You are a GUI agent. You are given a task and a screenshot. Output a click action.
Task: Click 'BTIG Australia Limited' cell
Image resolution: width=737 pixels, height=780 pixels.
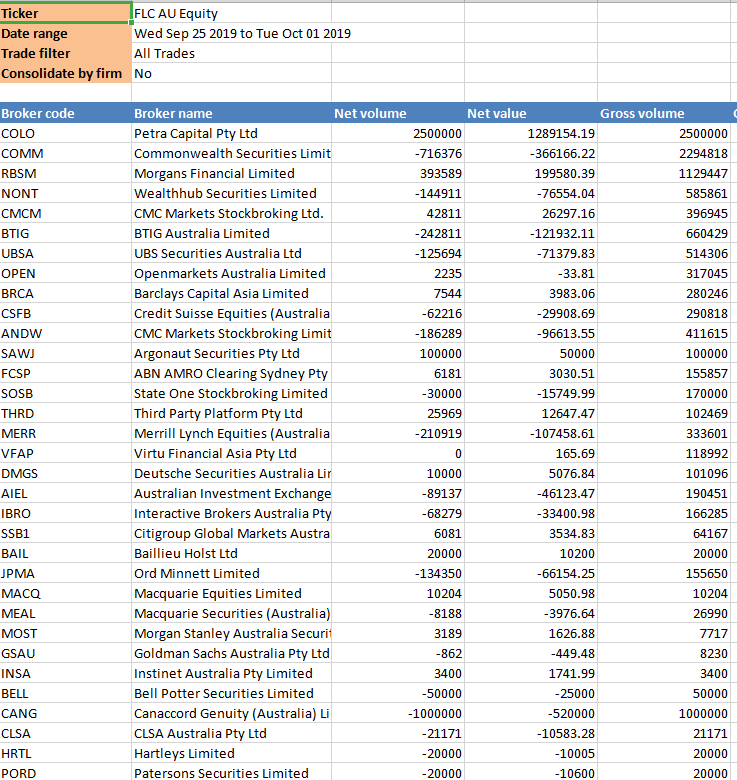(232, 233)
